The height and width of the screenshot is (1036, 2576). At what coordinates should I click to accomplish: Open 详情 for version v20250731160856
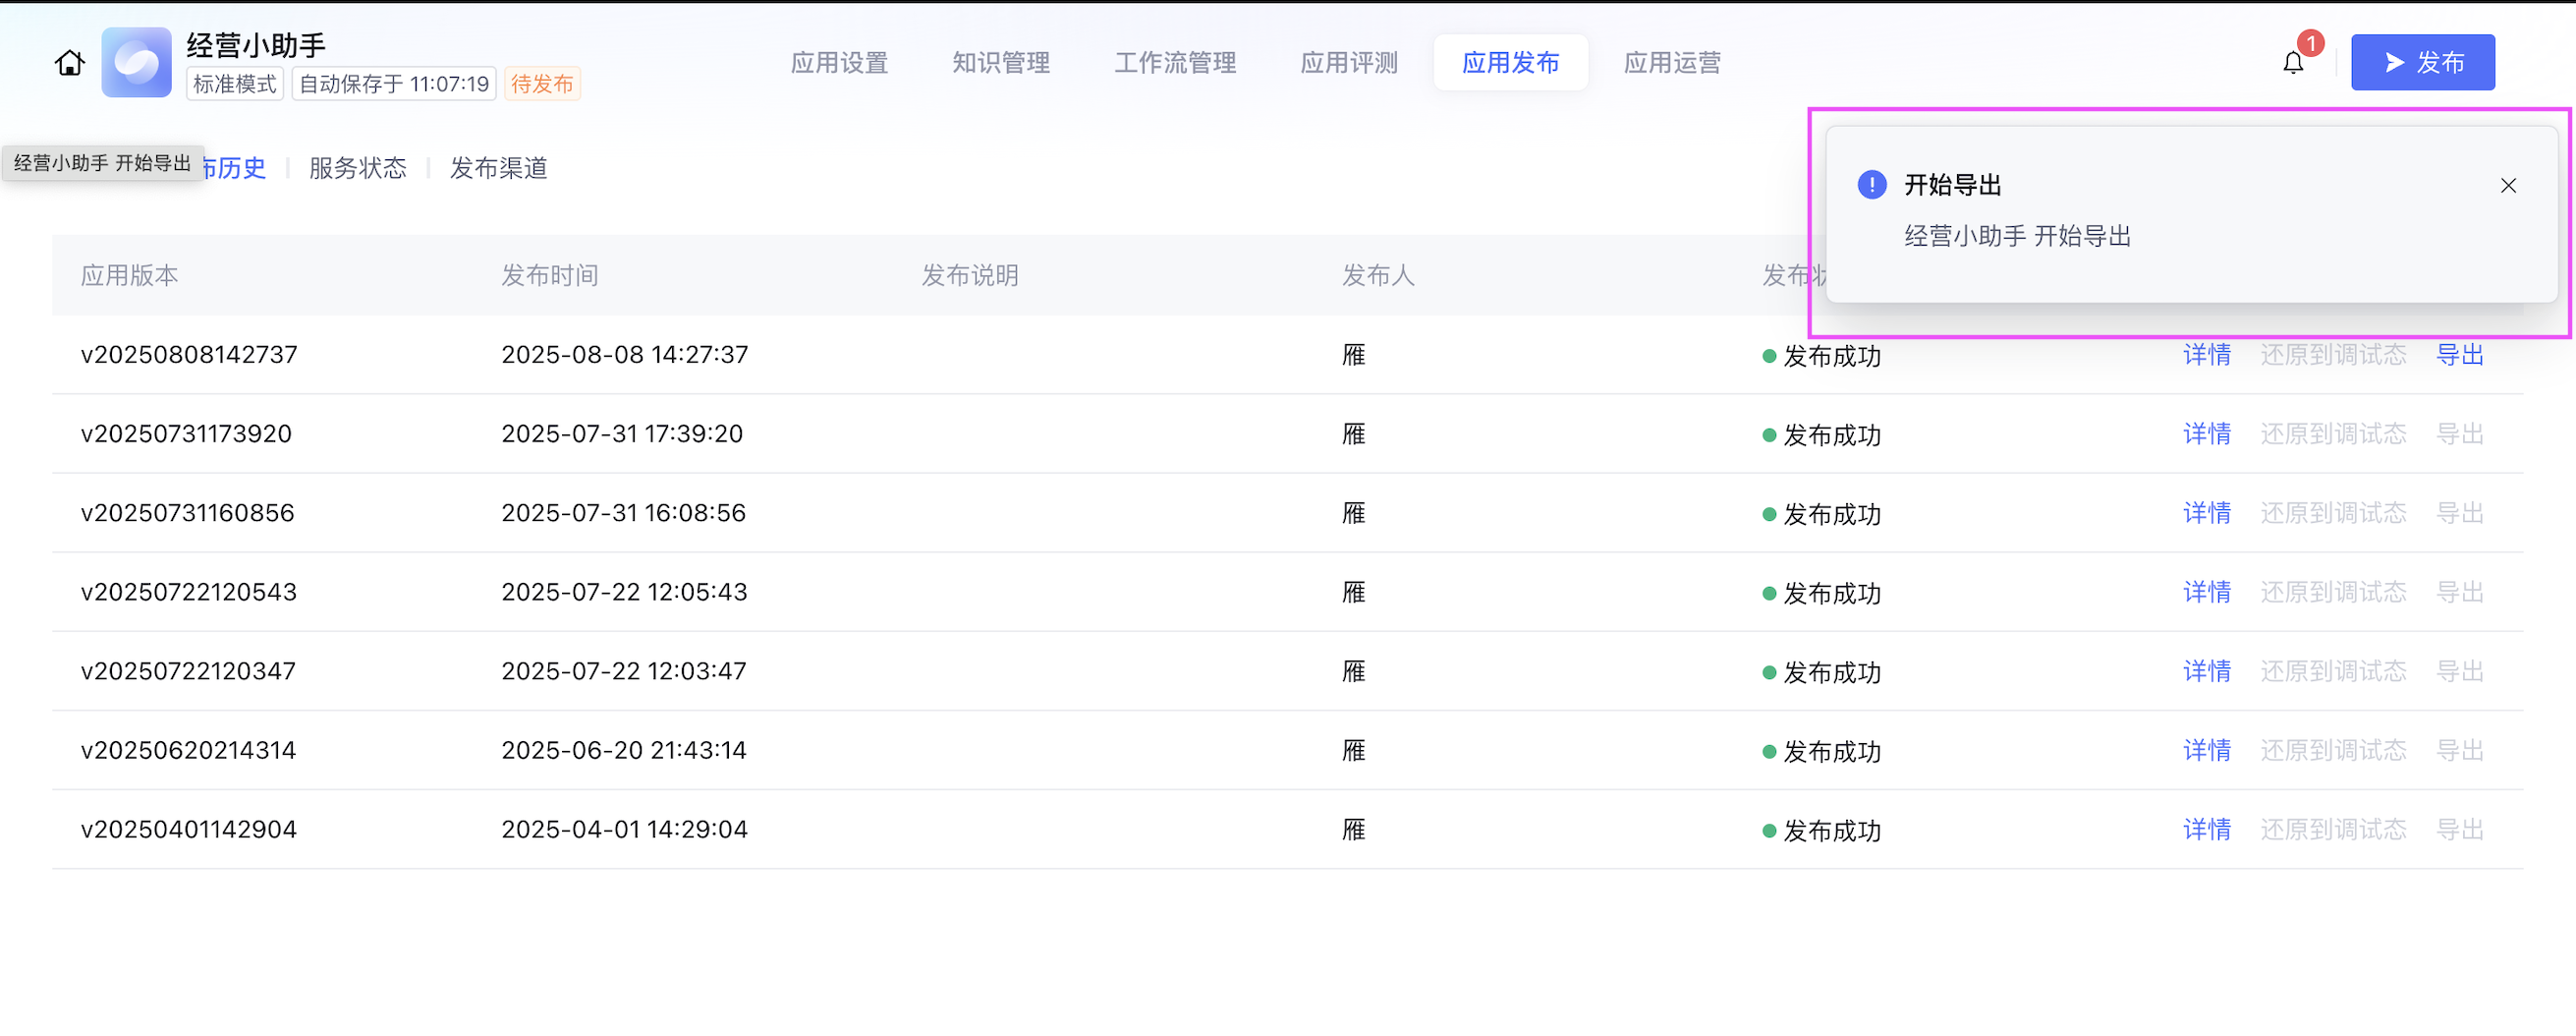pos(2207,513)
